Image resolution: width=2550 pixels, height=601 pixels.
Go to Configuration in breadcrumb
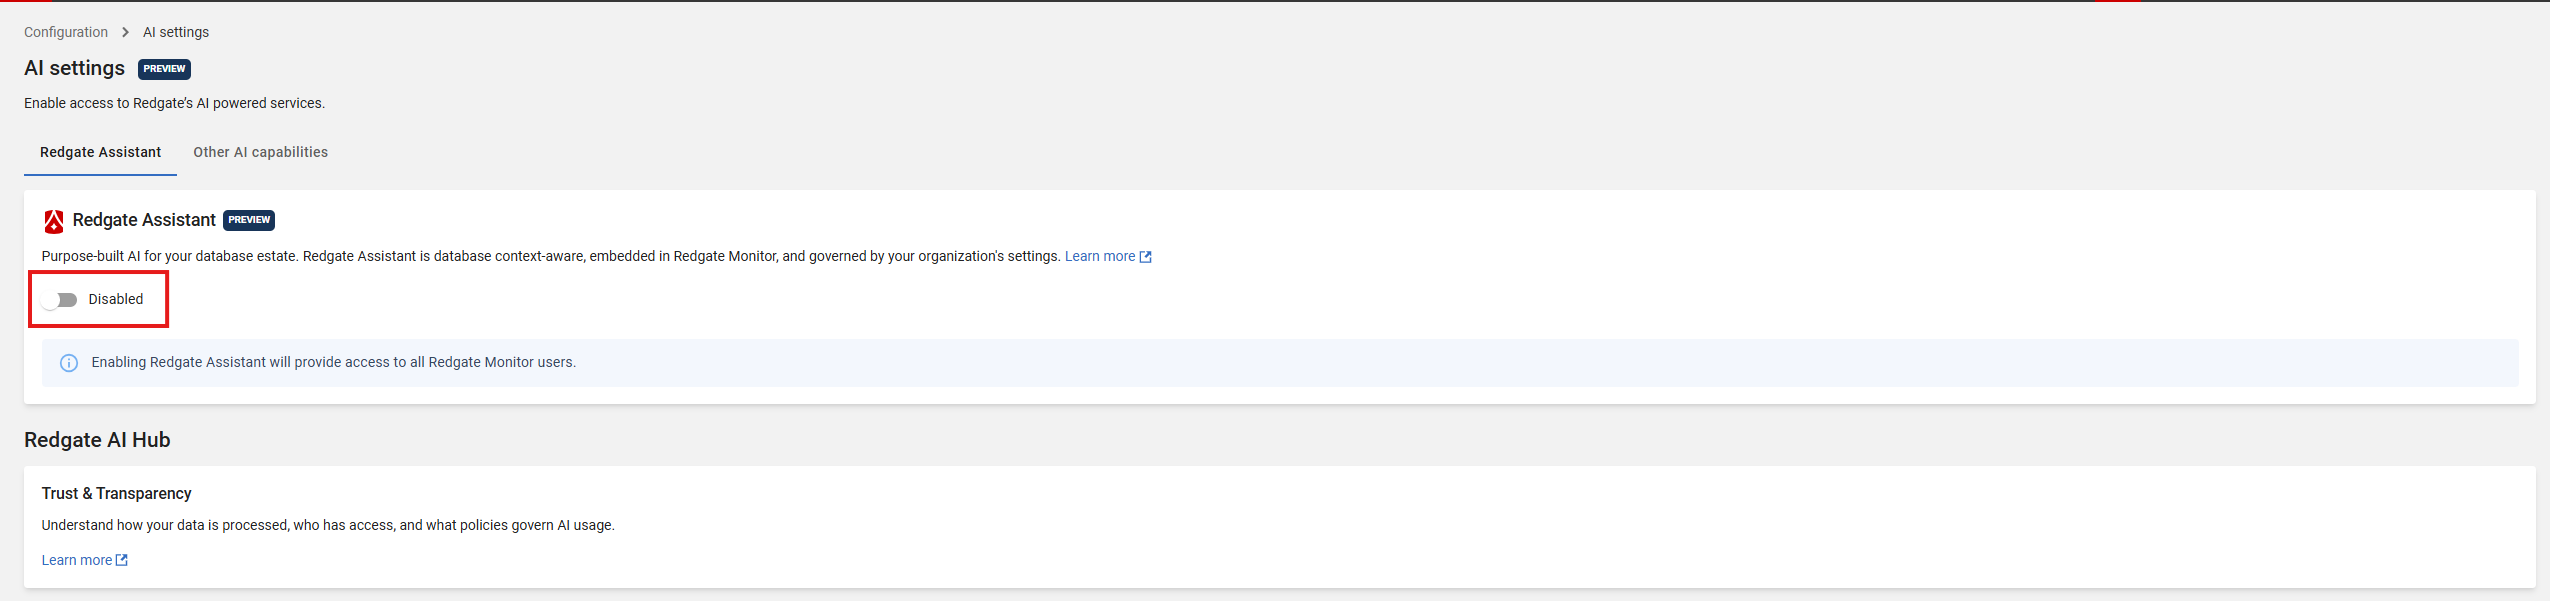[66, 32]
